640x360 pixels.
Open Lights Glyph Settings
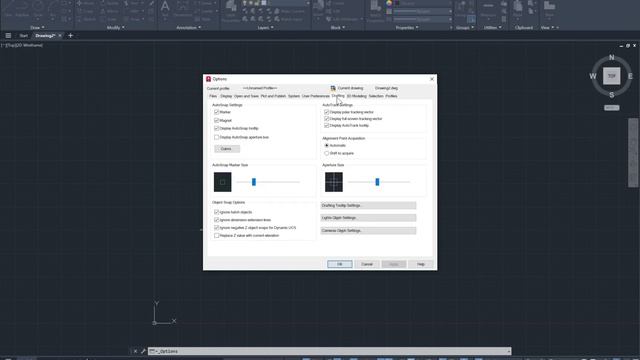pyautogui.click(x=368, y=218)
